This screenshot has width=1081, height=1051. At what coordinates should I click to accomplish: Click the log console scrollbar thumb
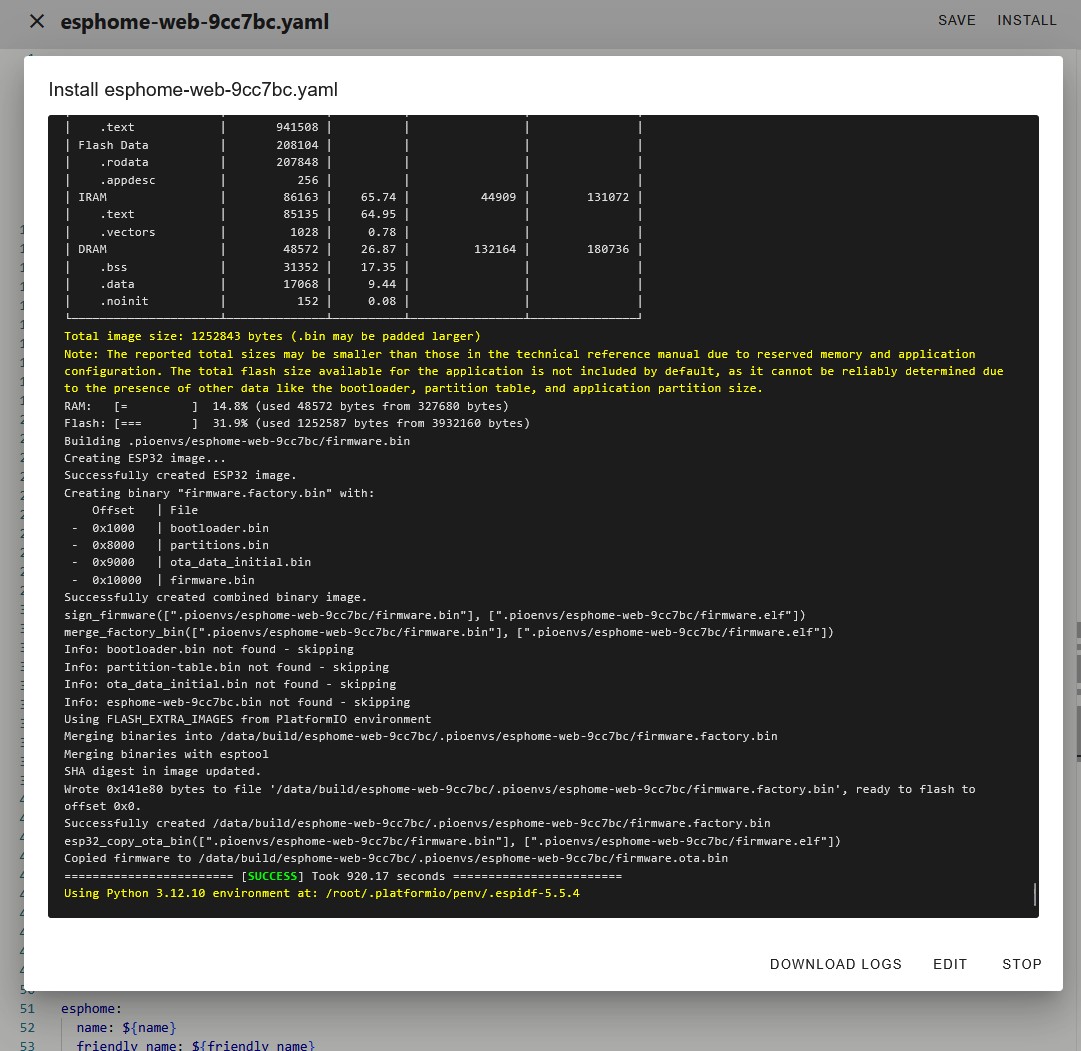click(1035, 894)
